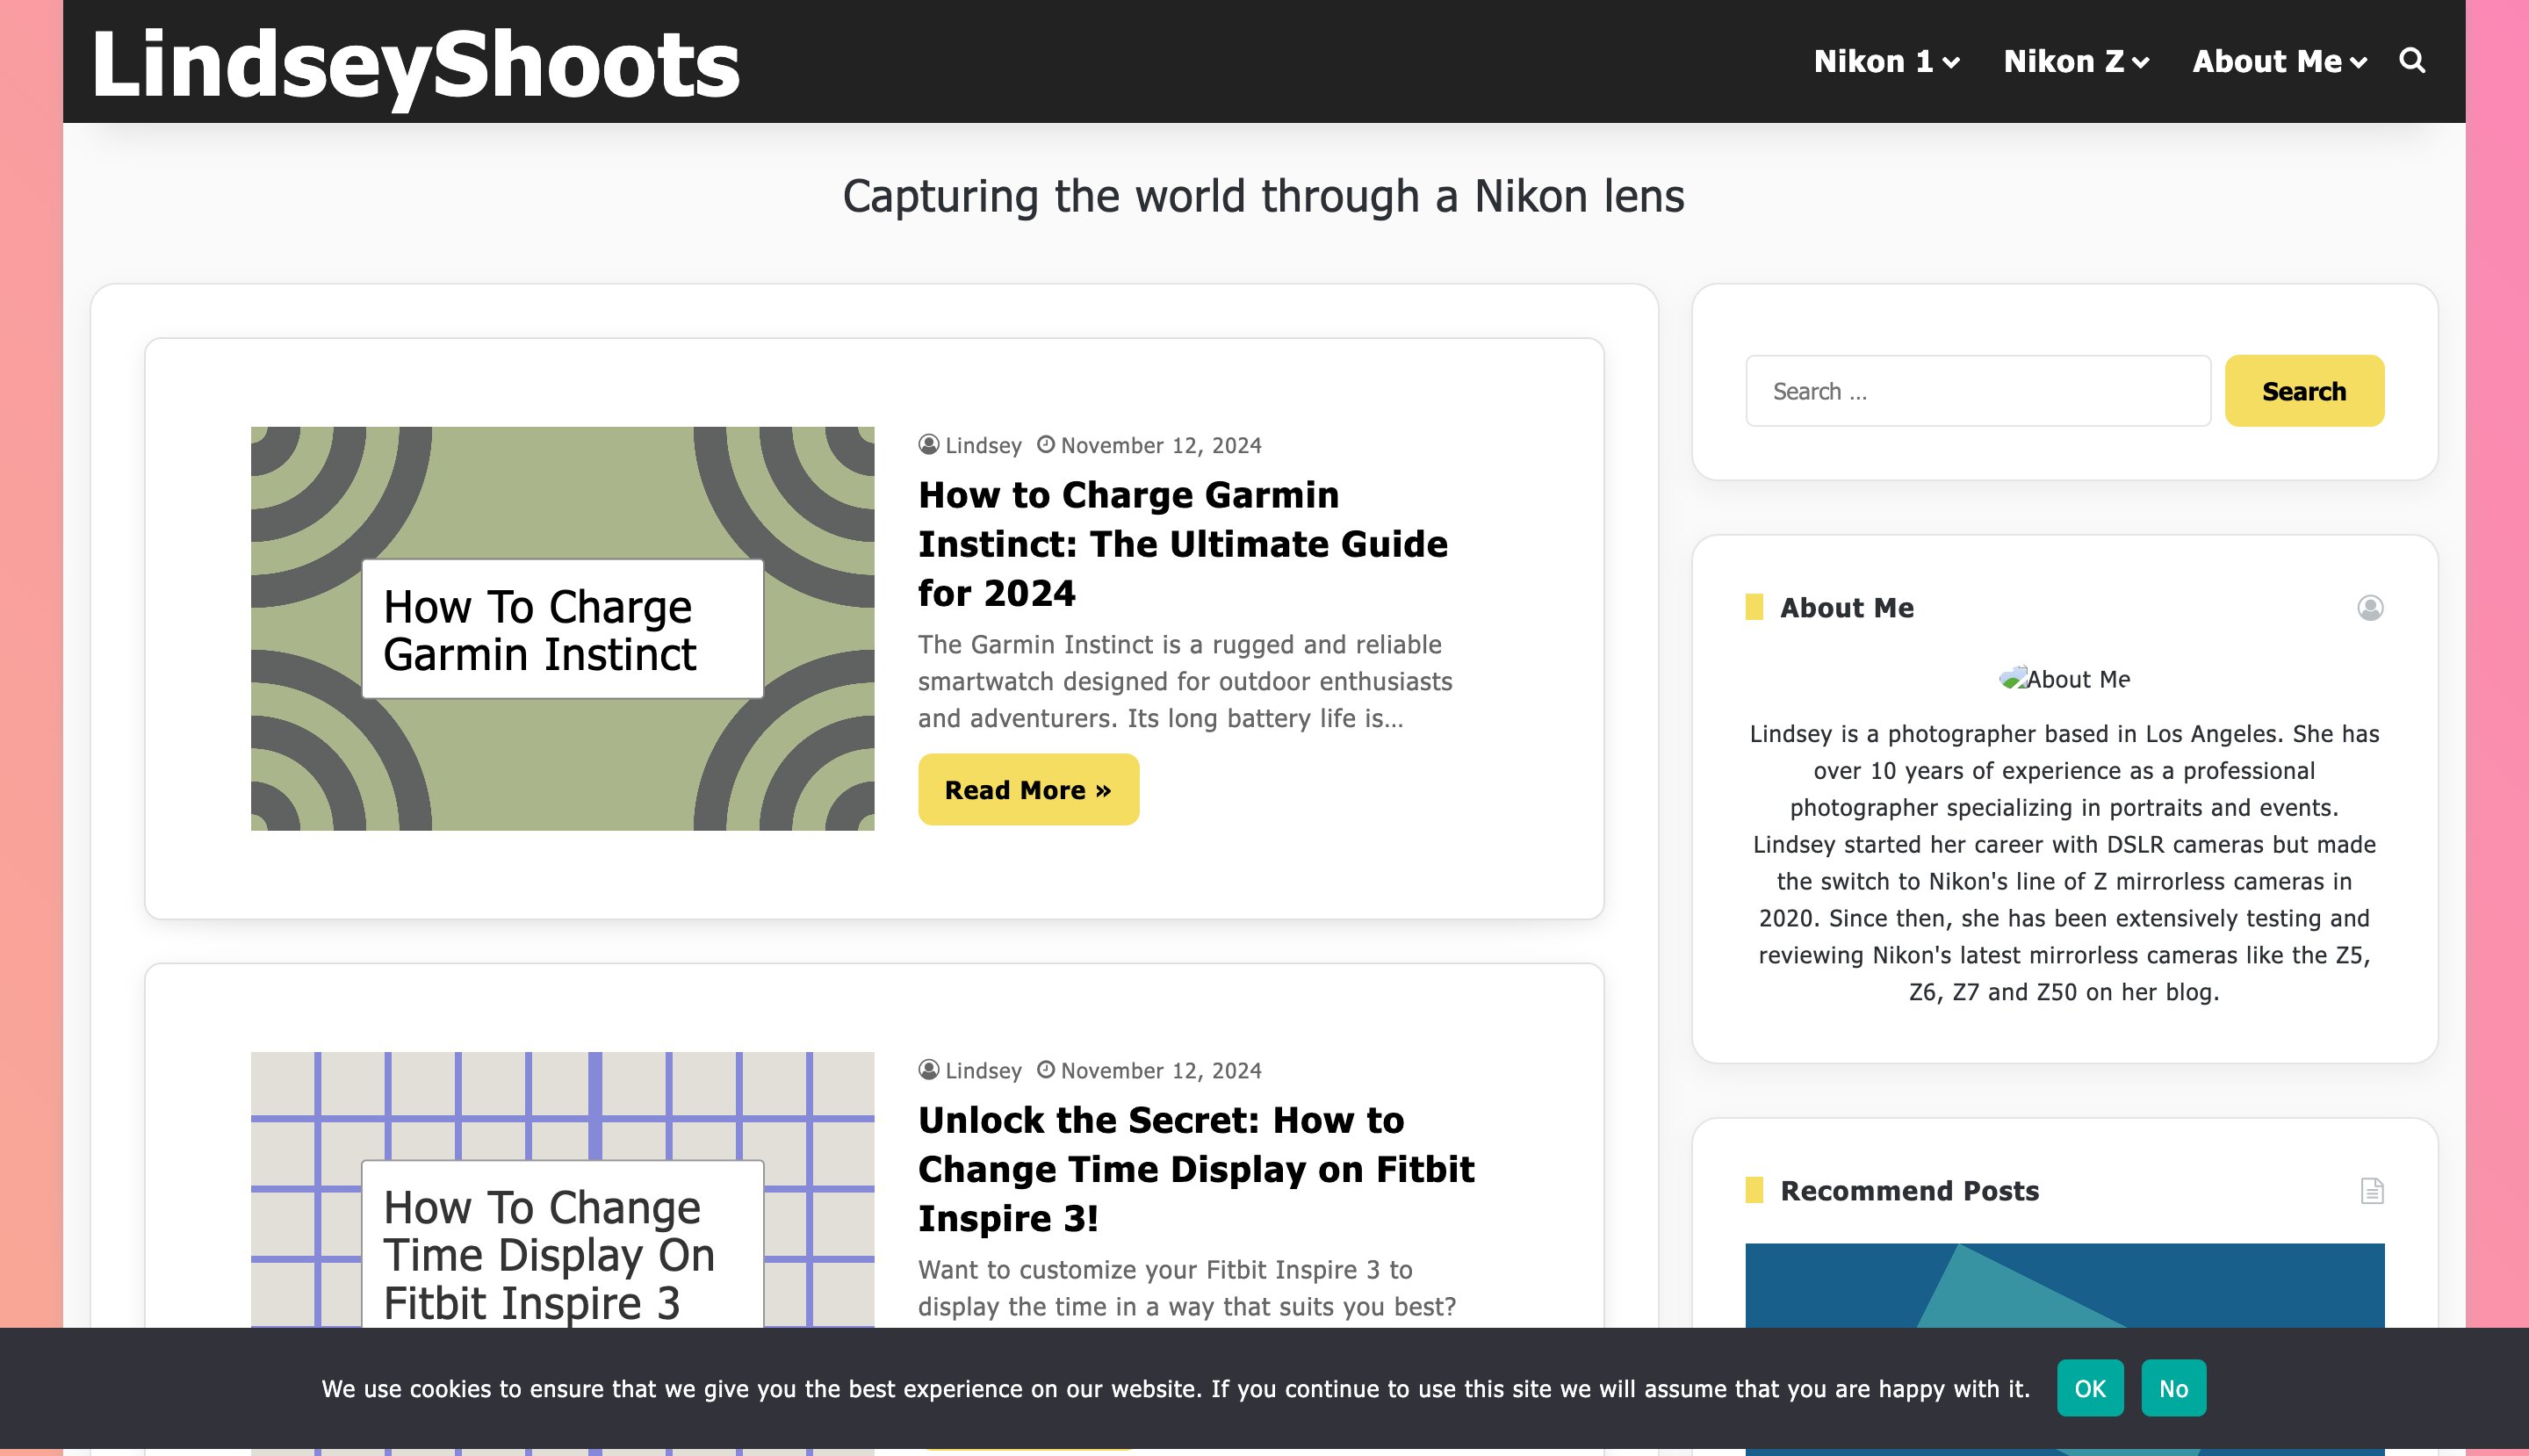Click the broken image icon in About Me widget
The image size is (2529, 1456).
(x=2013, y=677)
